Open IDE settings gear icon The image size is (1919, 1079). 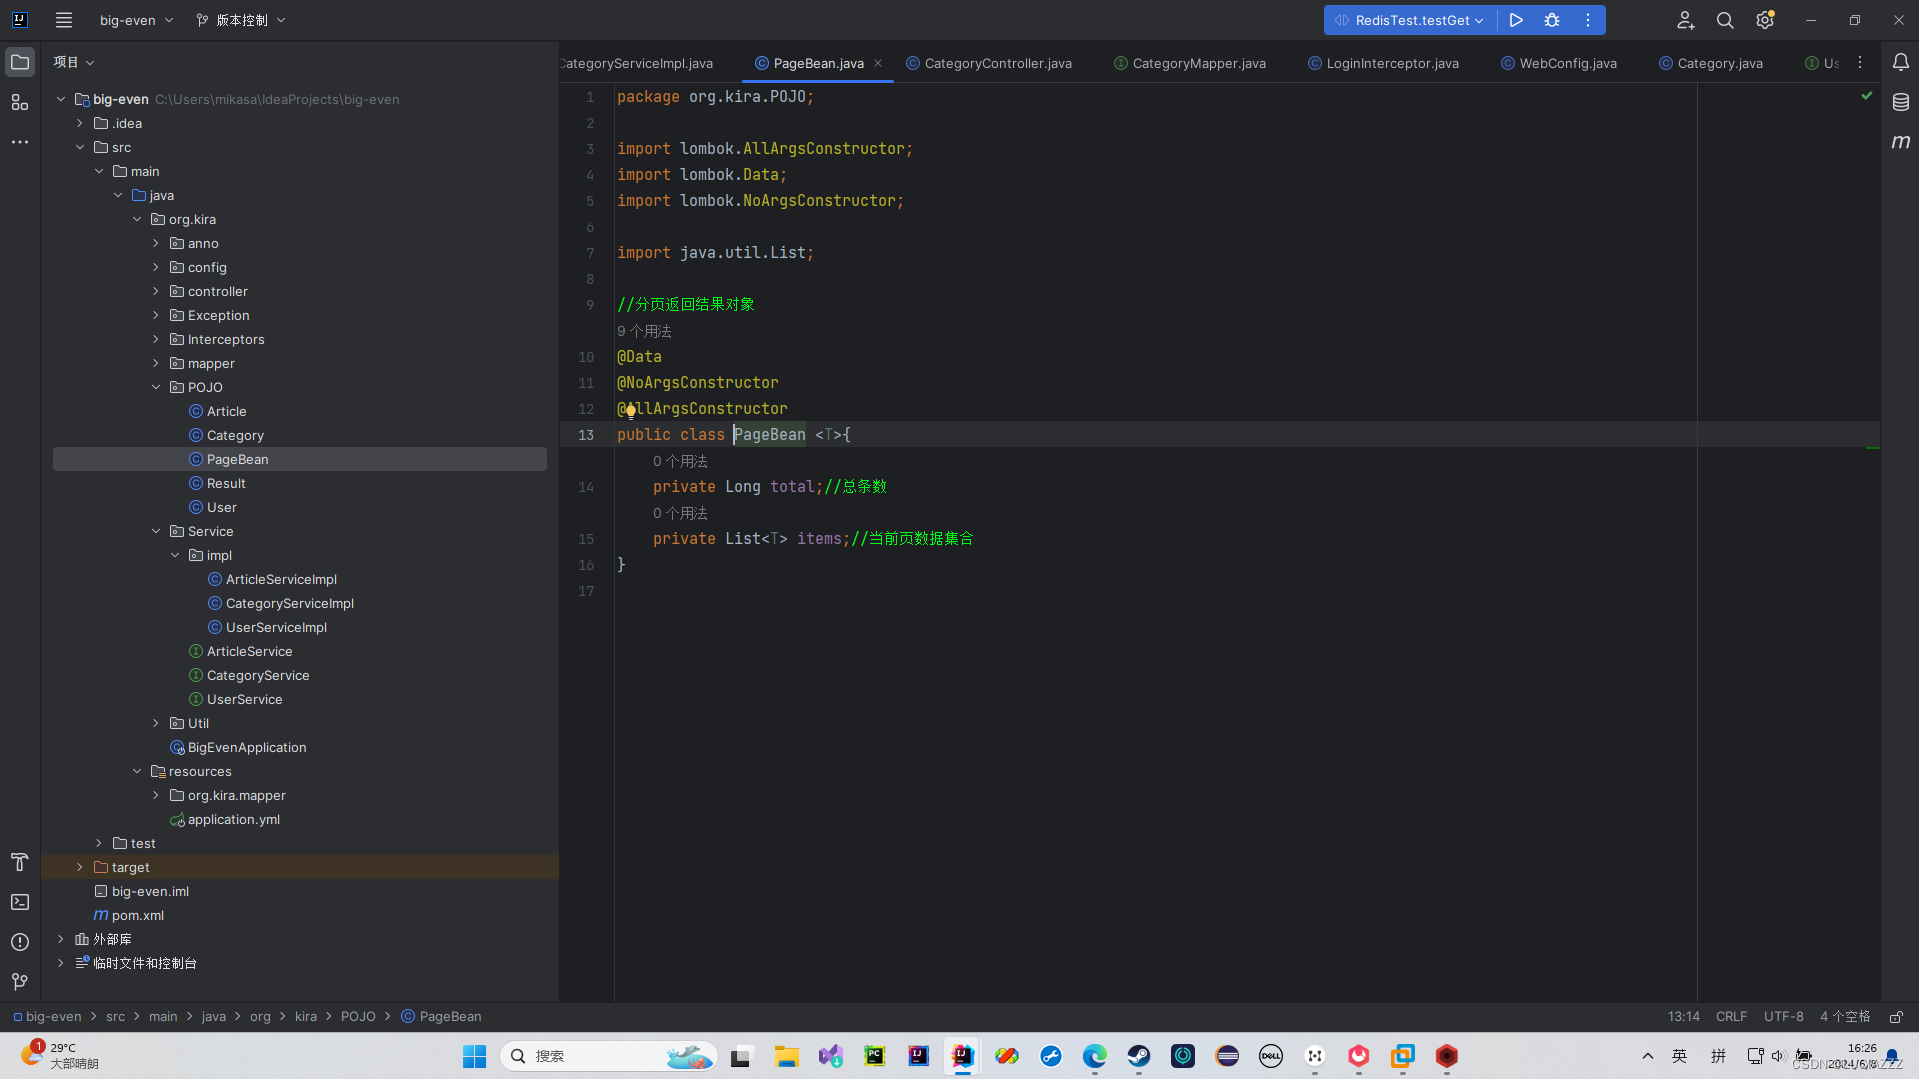[x=1765, y=20]
